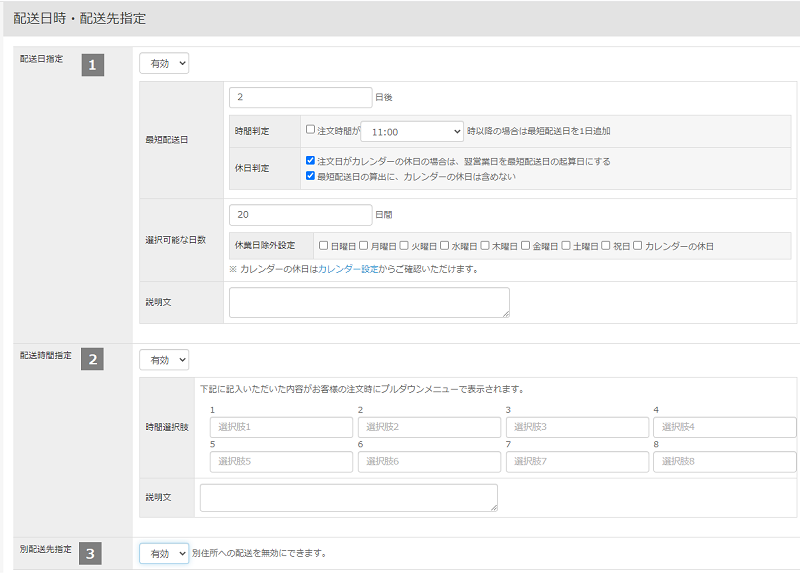Check the 日曜日 checkbox
800x574 pixels.
tap(323, 246)
